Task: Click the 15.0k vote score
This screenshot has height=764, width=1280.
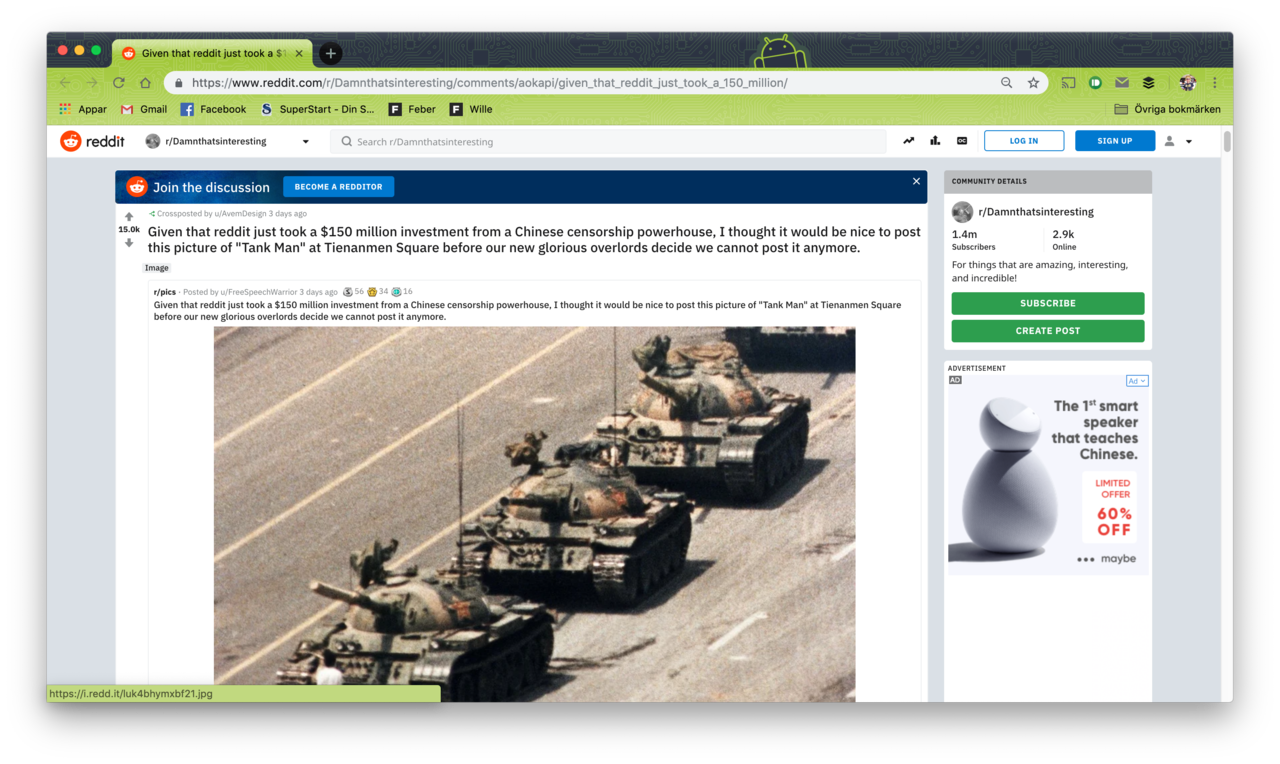Action: pos(129,230)
